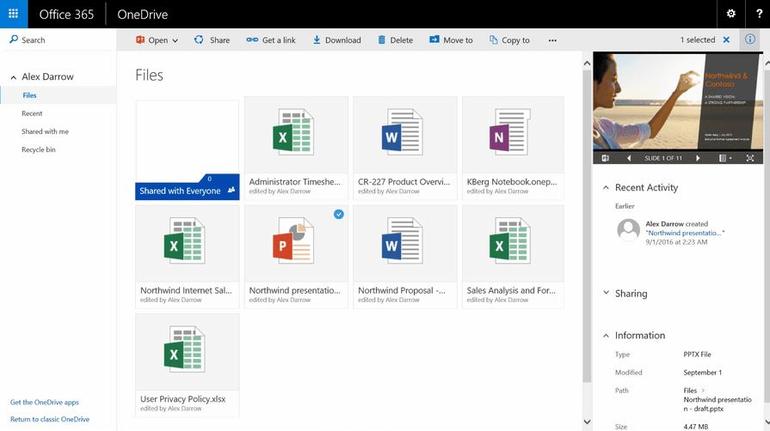Uncheck the Northwind presentation selection checkmark
Viewport: 770px width, 431px height.
coord(339,214)
